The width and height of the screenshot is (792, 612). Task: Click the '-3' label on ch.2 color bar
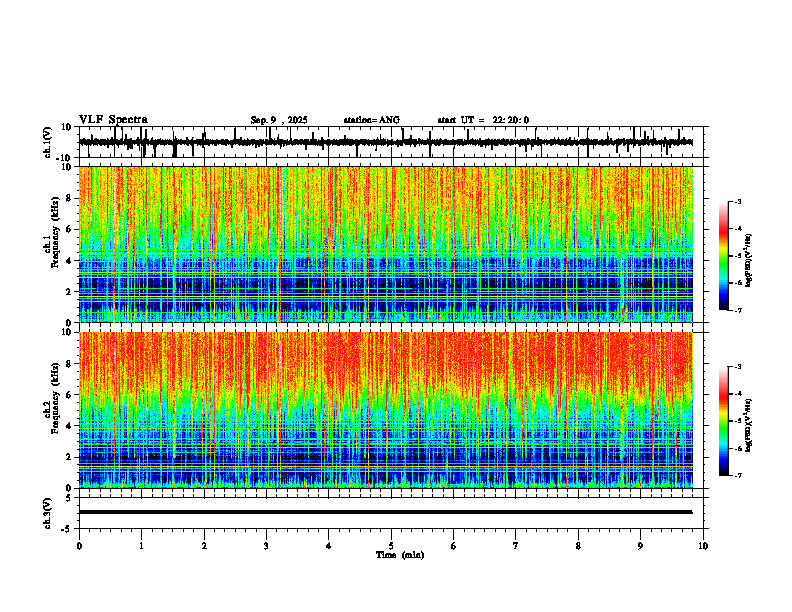click(x=737, y=367)
